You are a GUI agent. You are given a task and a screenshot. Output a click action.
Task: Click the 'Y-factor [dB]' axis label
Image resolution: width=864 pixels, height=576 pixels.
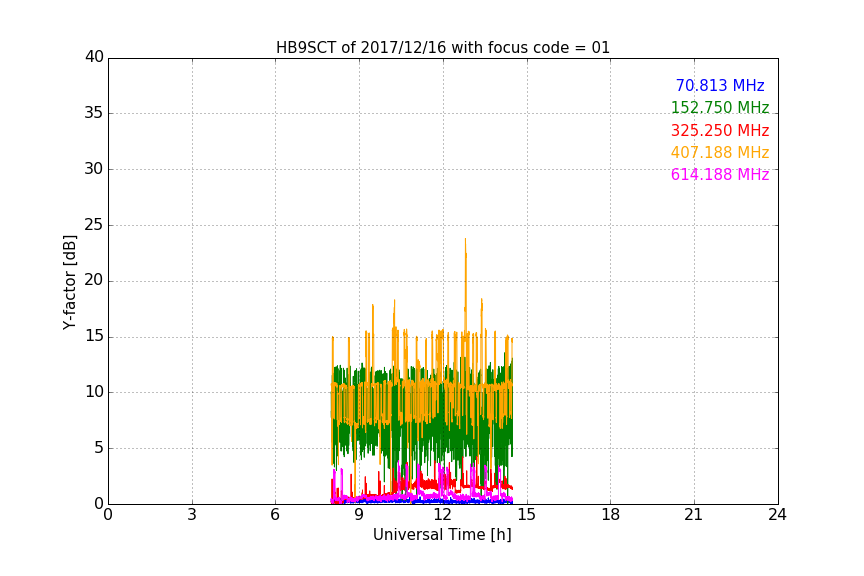pyautogui.click(x=70, y=282)
